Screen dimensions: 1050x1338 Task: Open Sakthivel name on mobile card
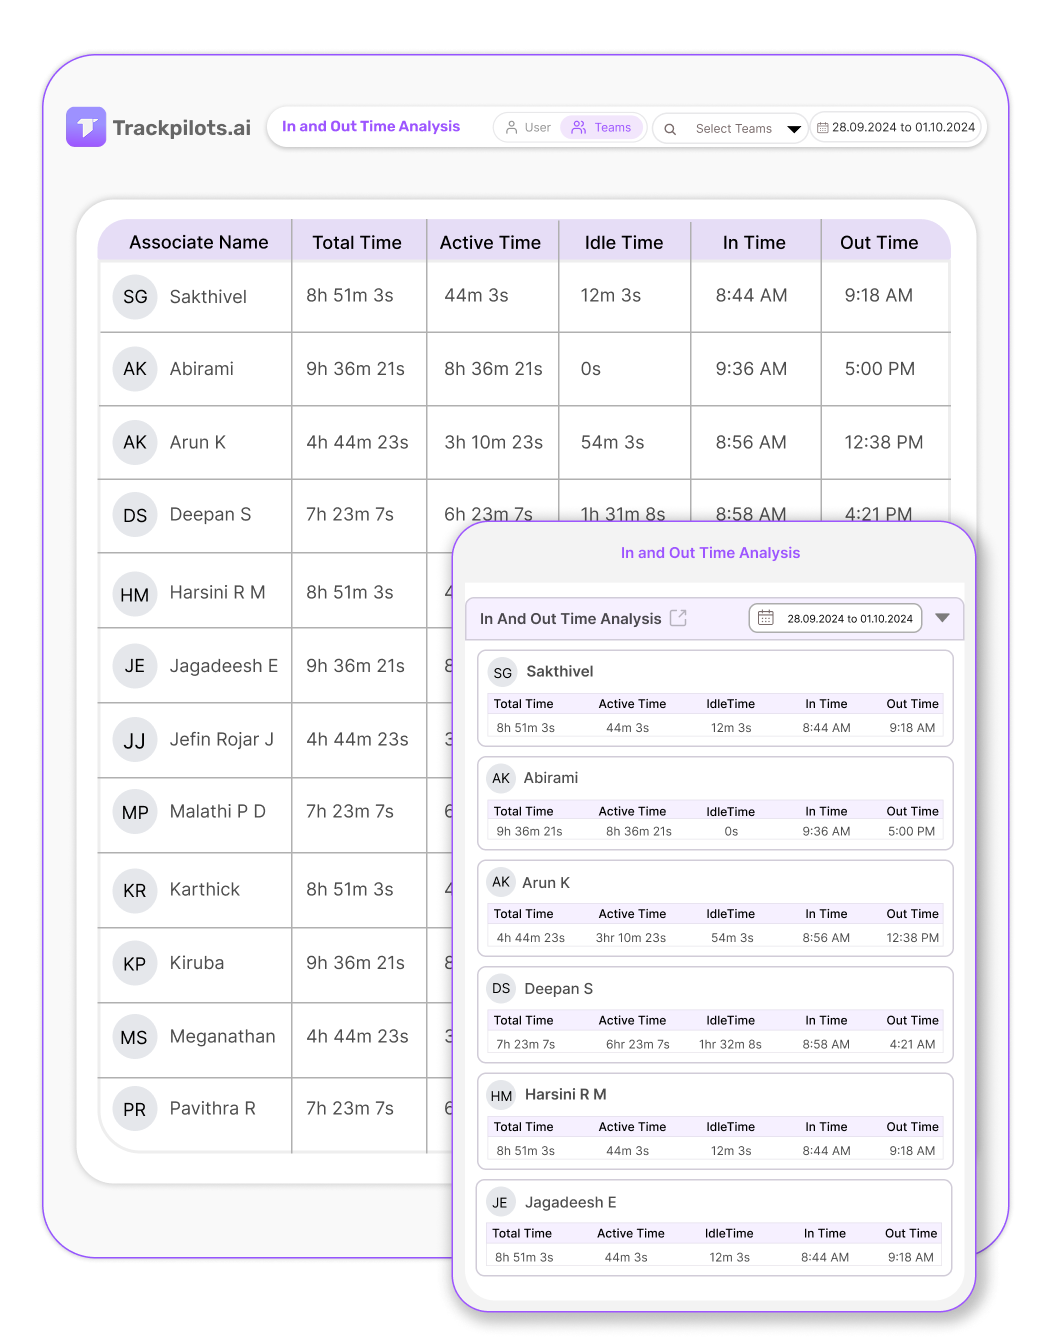tap(560, 671)
